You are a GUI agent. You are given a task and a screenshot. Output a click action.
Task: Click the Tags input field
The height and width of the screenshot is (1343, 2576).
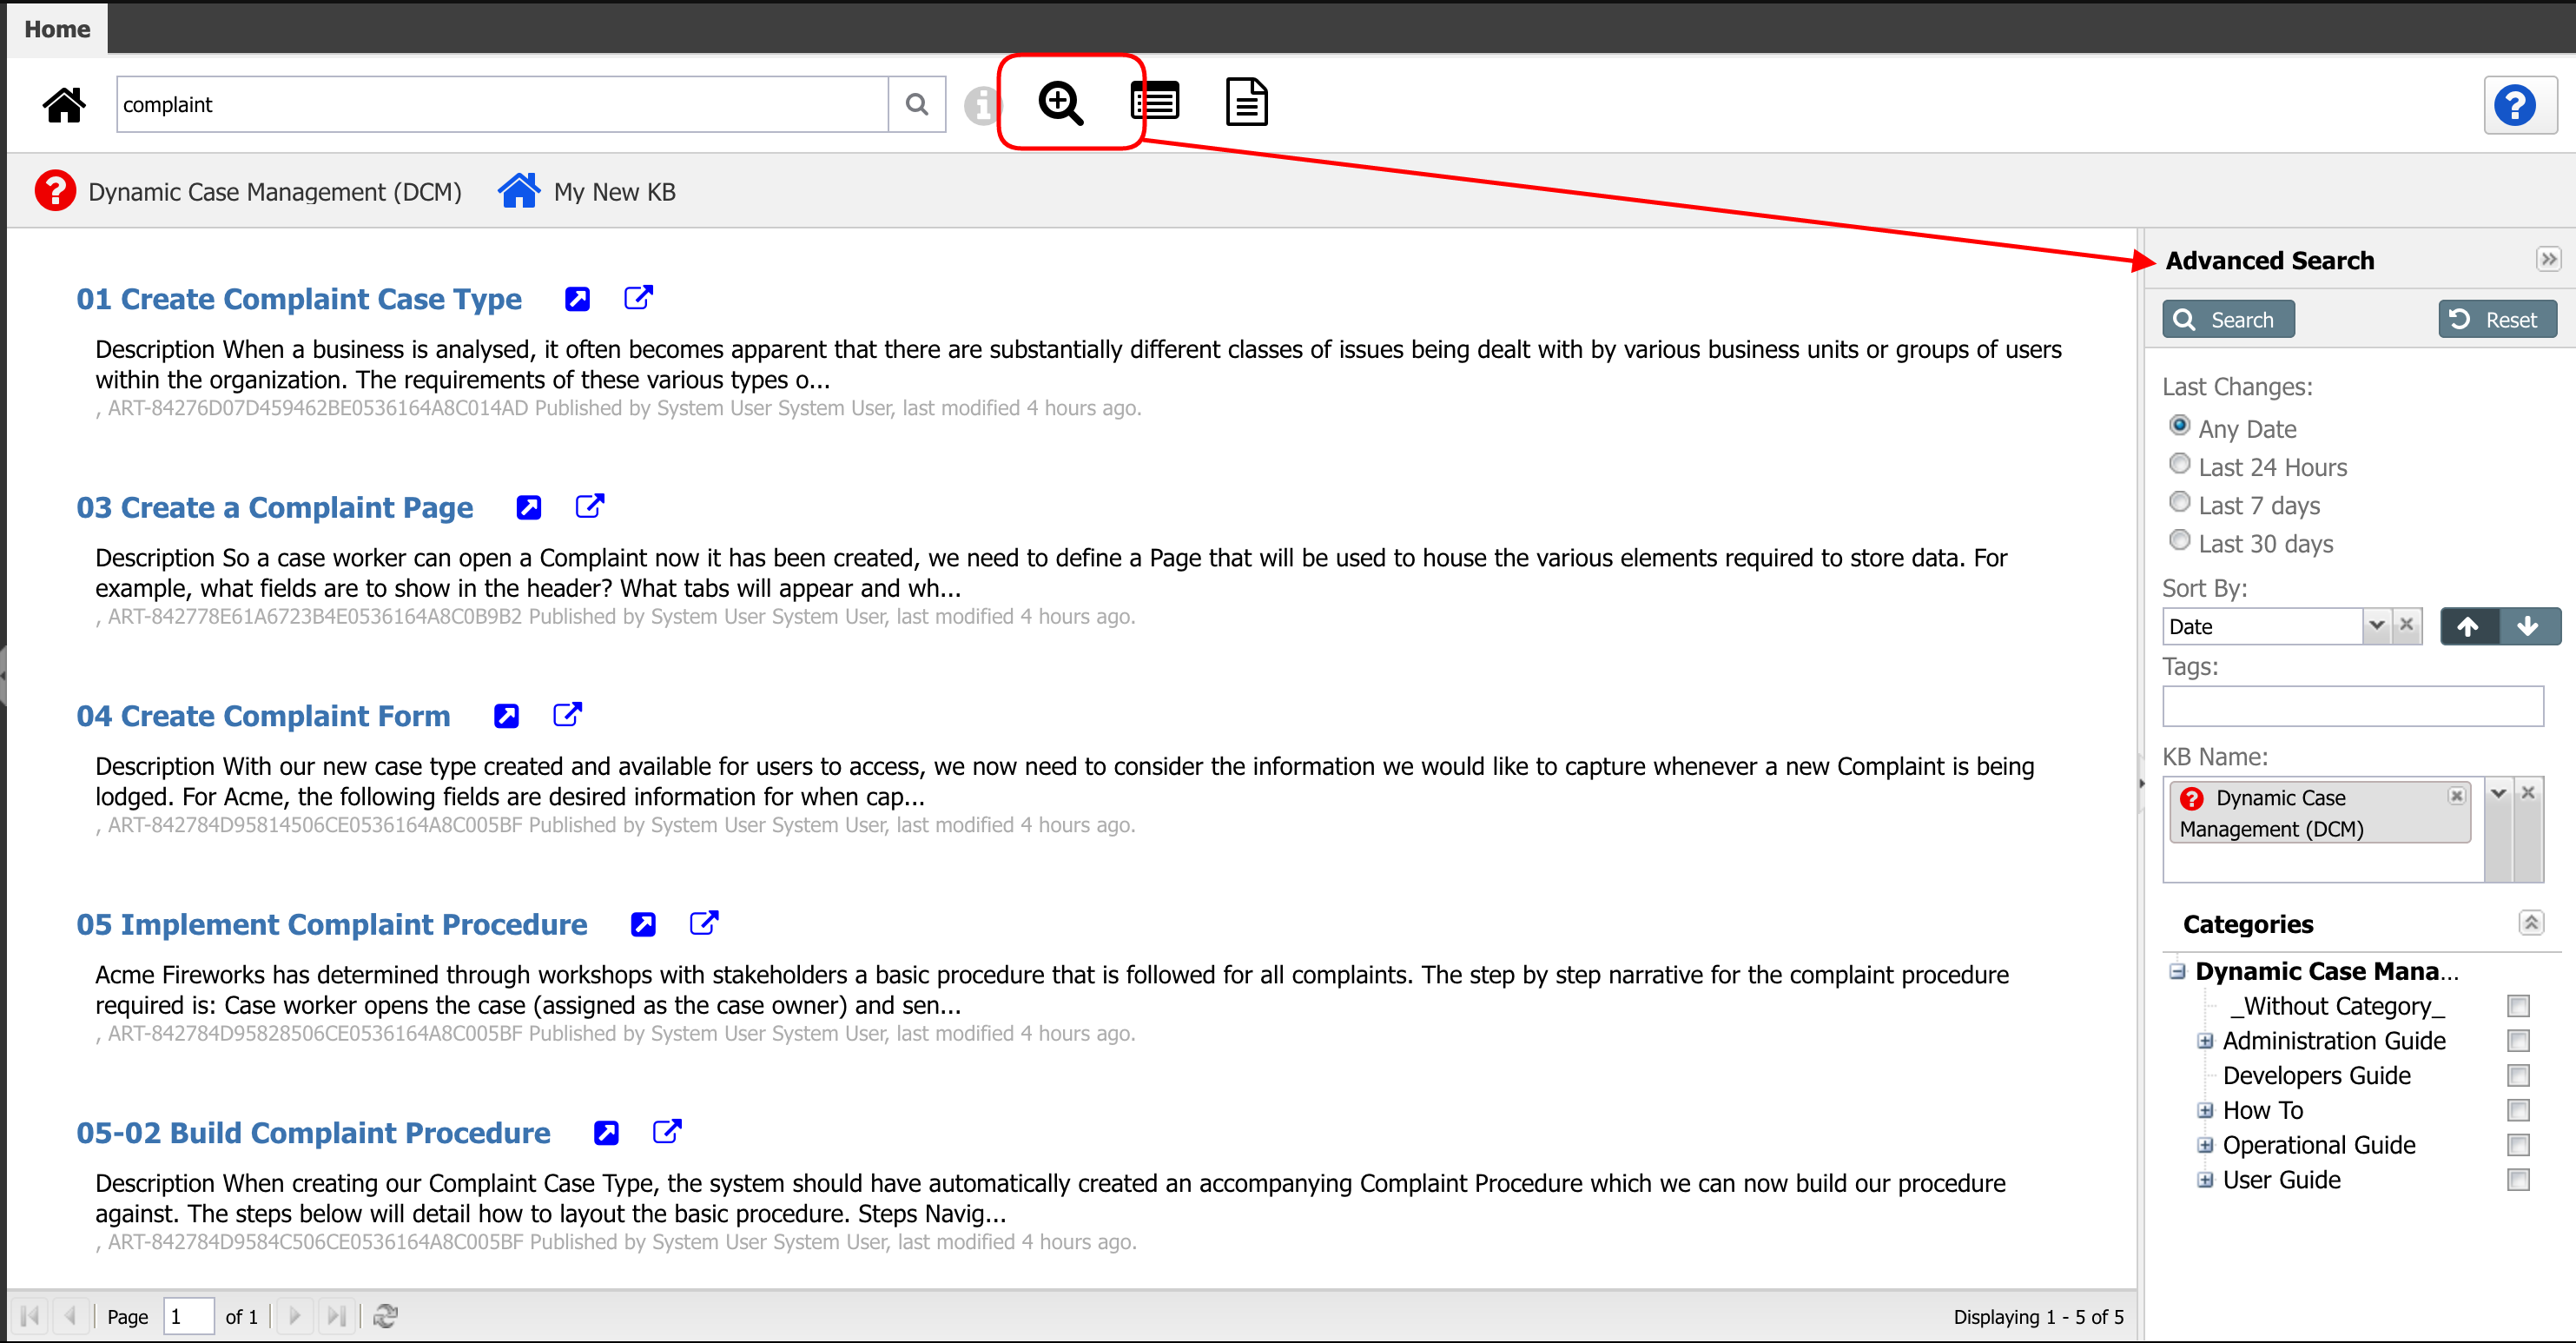coord(2352,706)
